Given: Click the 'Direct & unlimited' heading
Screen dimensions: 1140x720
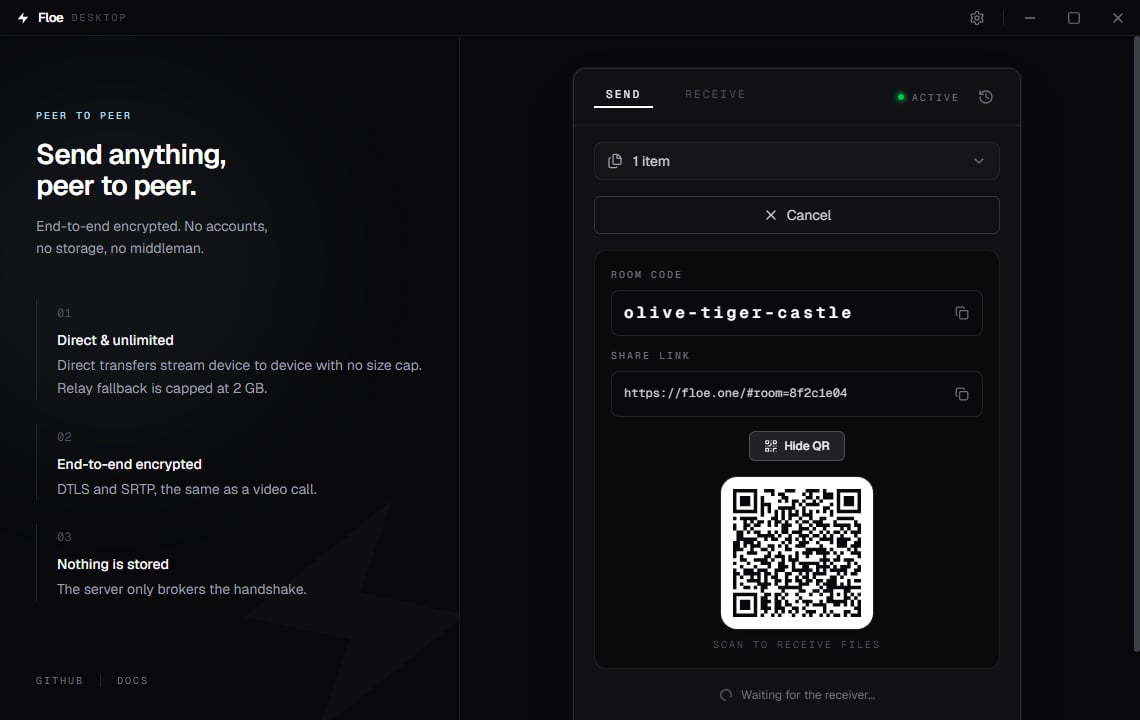Looking at the screenshot, I should click(116, 340).
